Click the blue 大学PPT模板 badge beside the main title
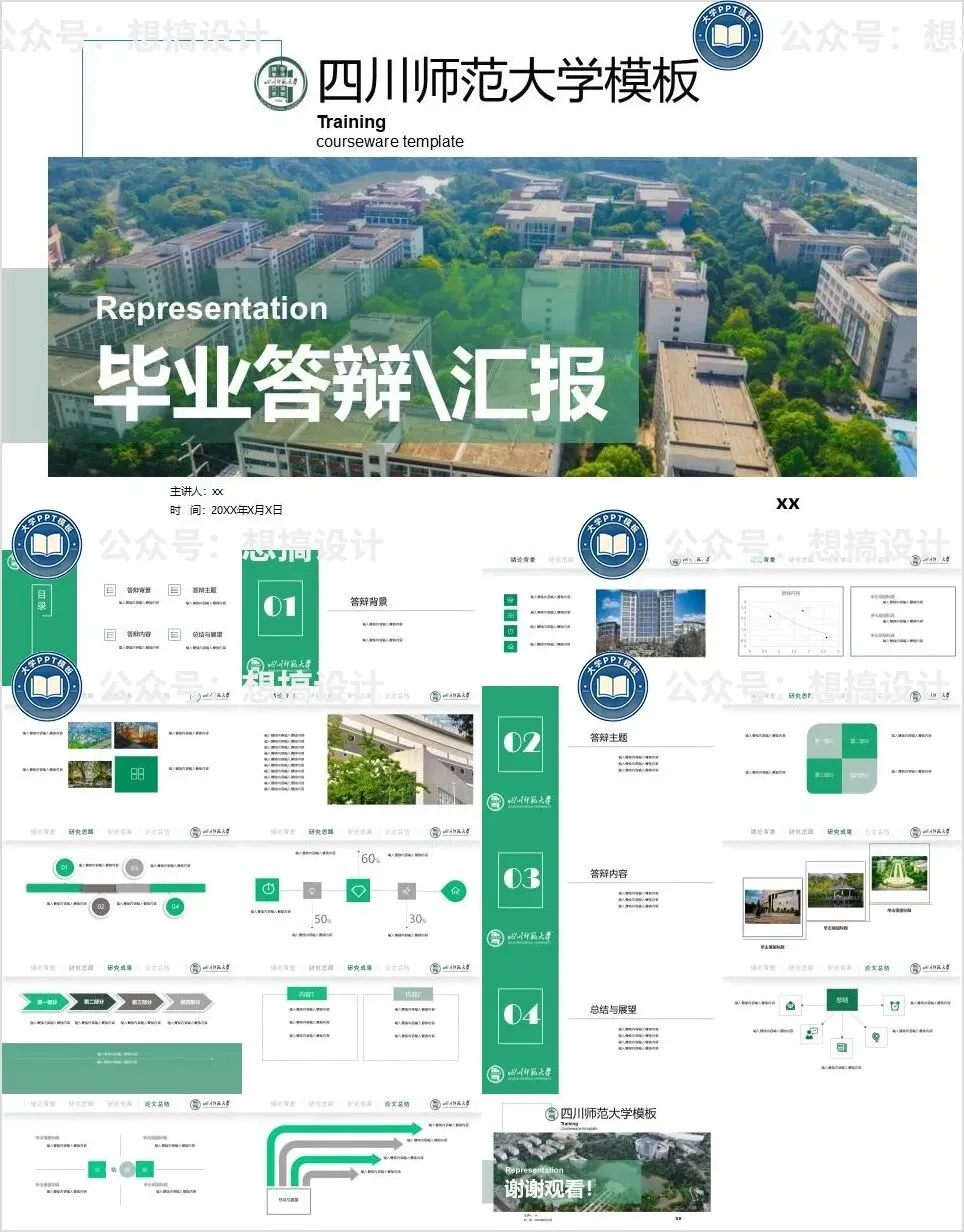Screen dimensions: 964x1232 (x=729, y=34)
